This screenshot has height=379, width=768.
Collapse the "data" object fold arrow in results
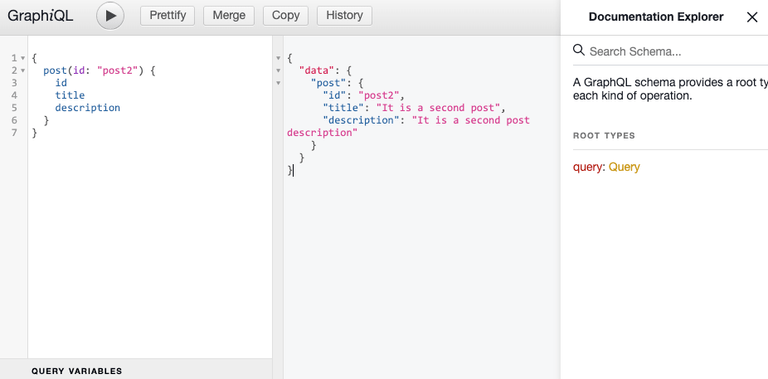[x=278, y=71]
